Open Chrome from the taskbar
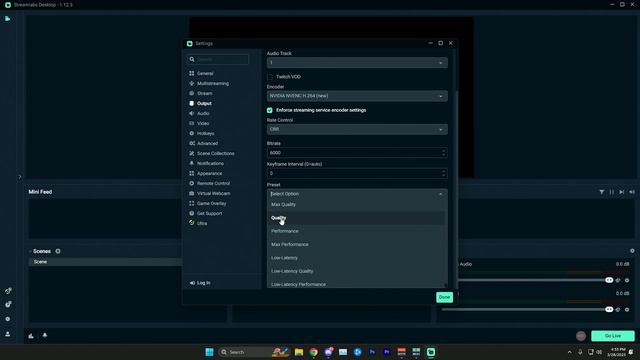Viewport: 640px width, 360px height. (x=313, y=352)
